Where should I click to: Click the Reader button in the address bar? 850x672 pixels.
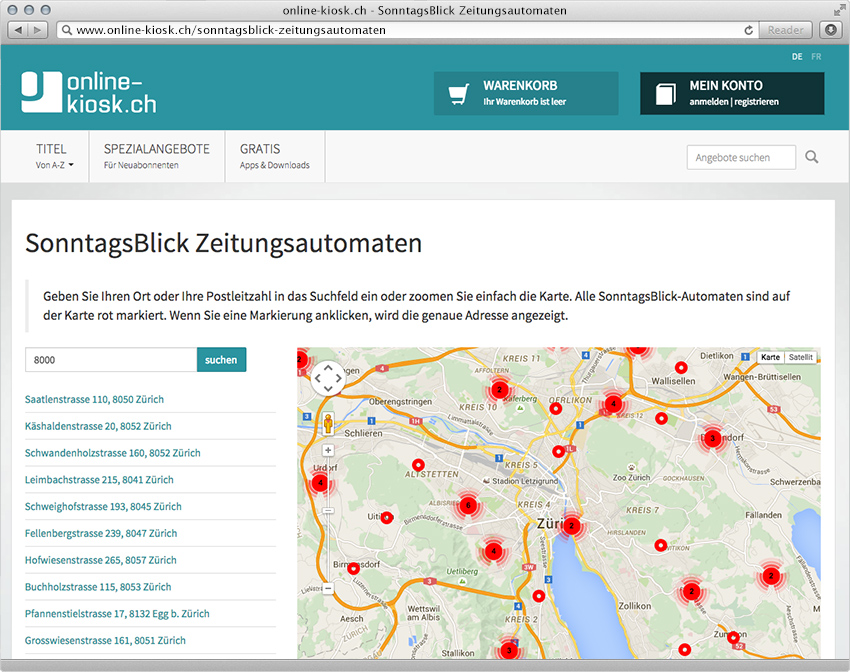(785, 30)
